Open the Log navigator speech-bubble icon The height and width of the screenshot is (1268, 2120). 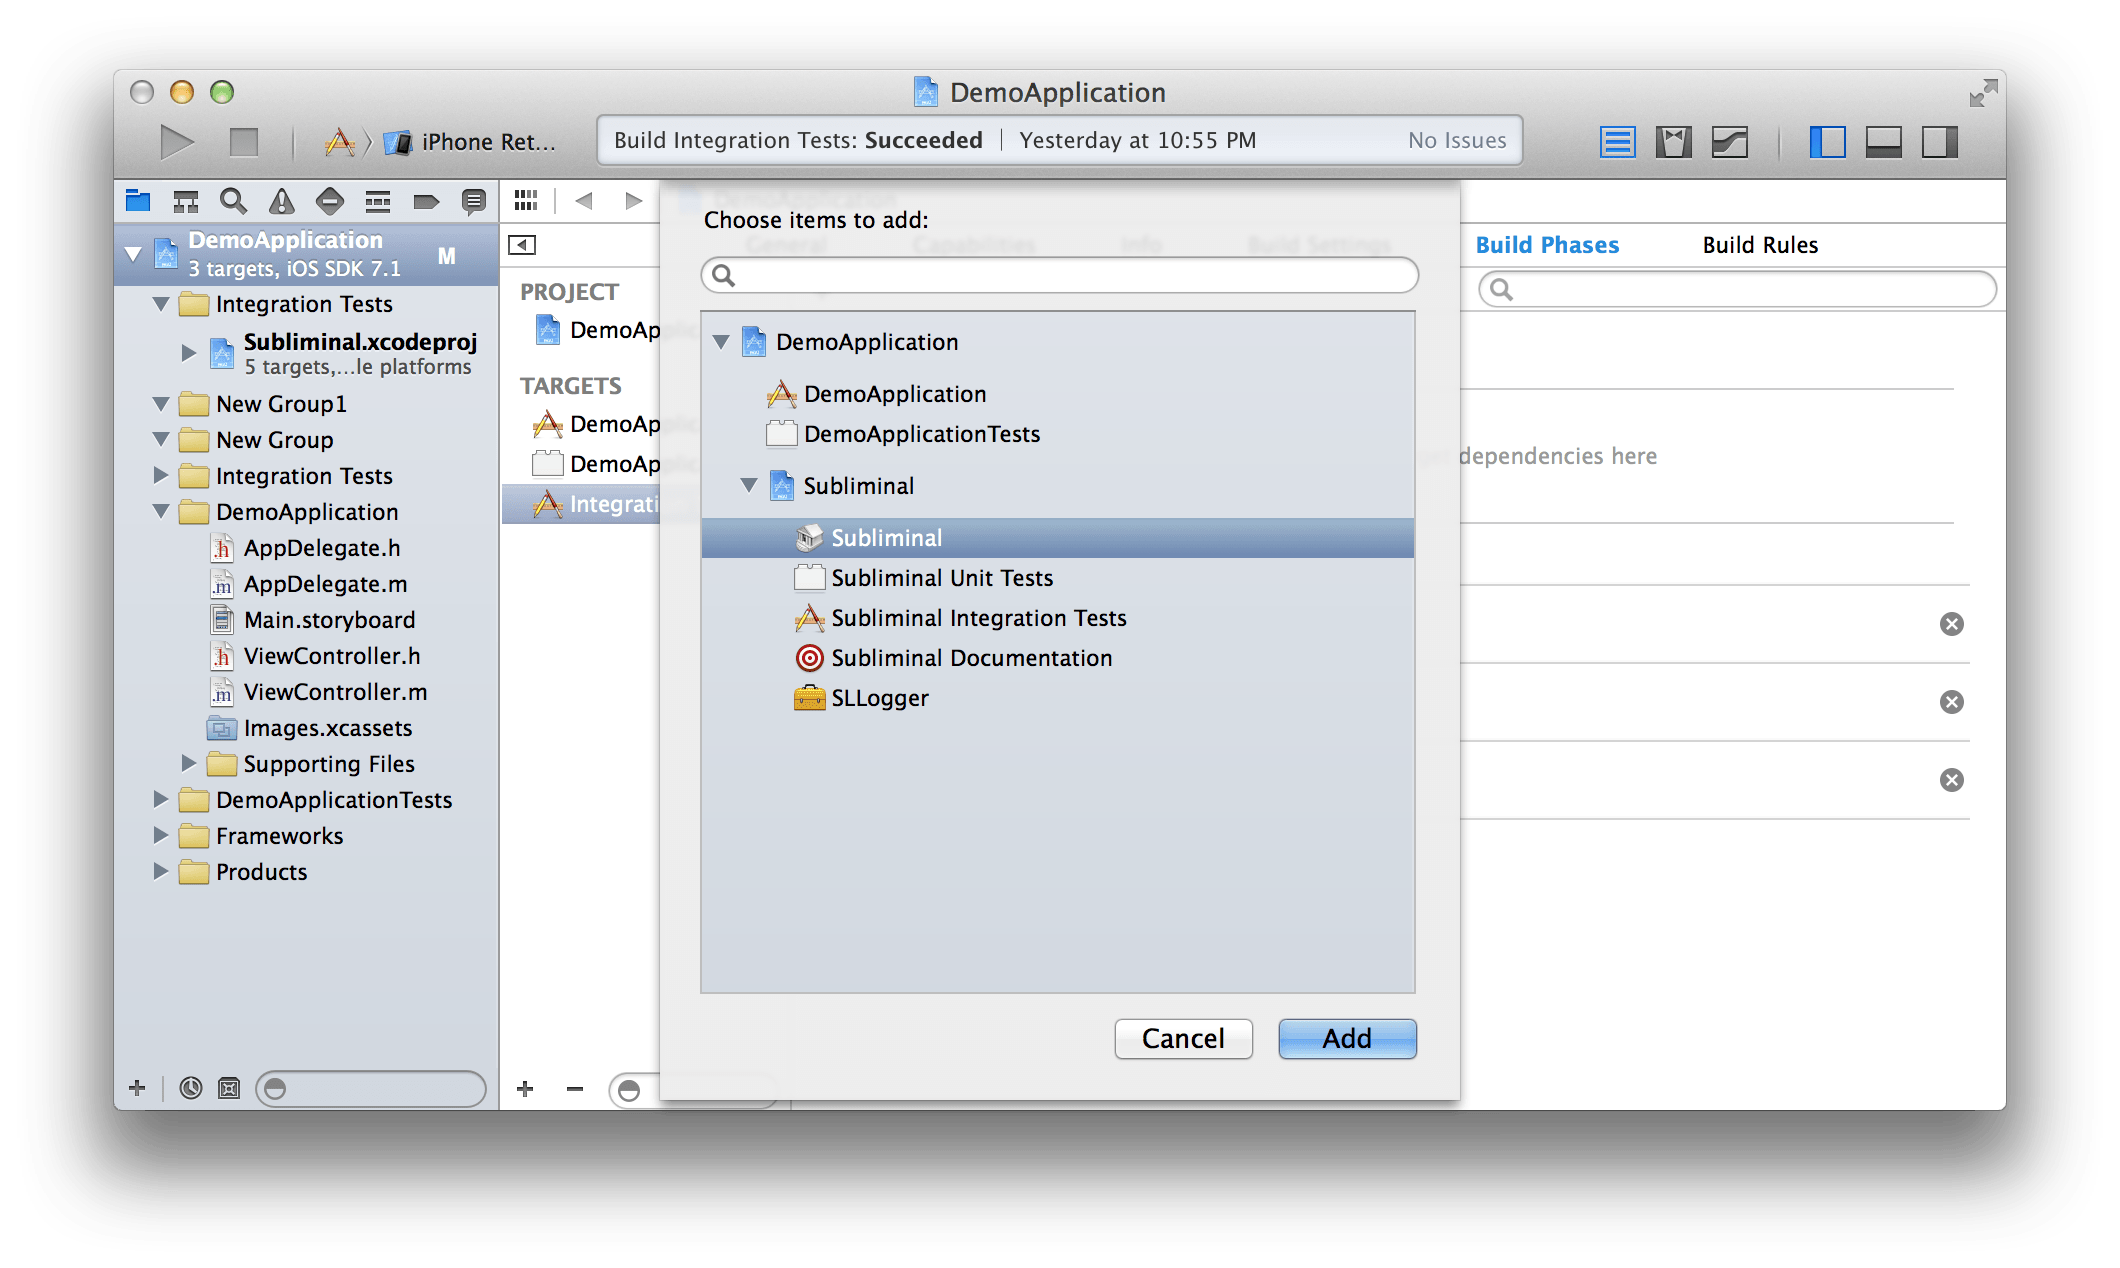click(474, 201)
